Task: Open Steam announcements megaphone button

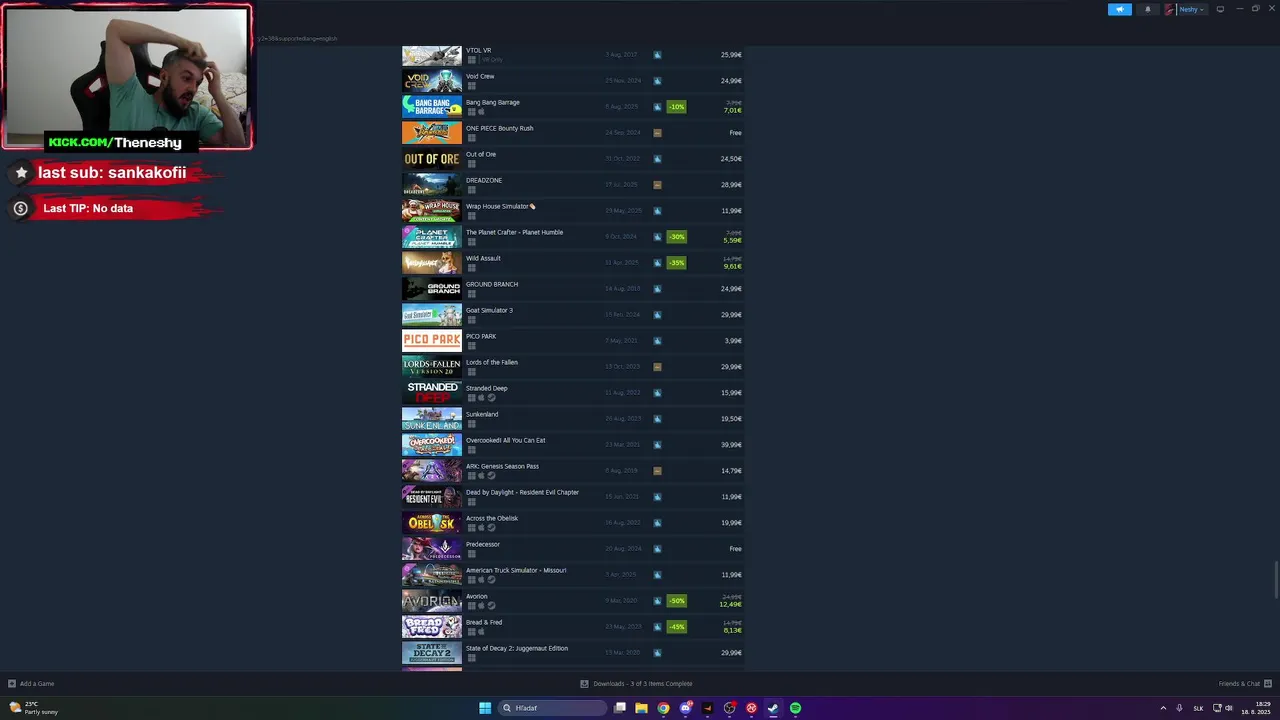Action: tap(1119, 9)
